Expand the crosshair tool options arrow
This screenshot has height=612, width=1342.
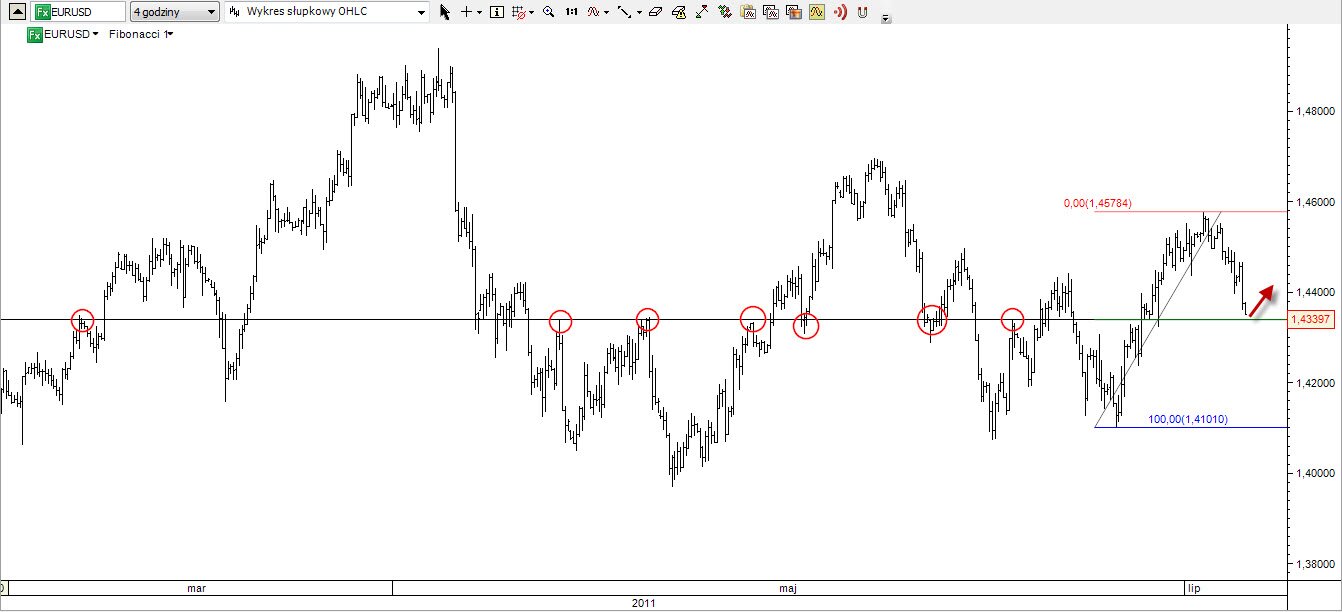coord(479,12)
